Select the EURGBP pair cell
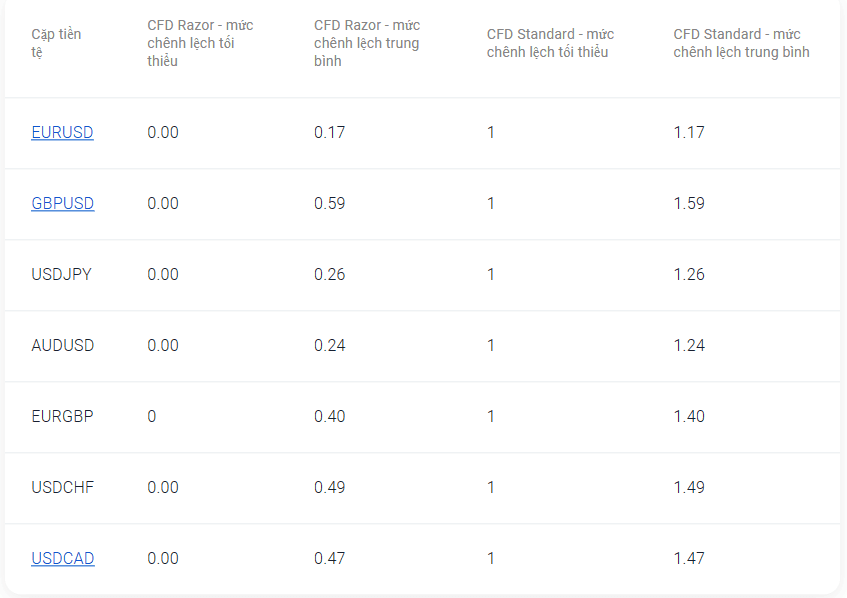This screenshot has height=598, width=847. coord(62,416)
